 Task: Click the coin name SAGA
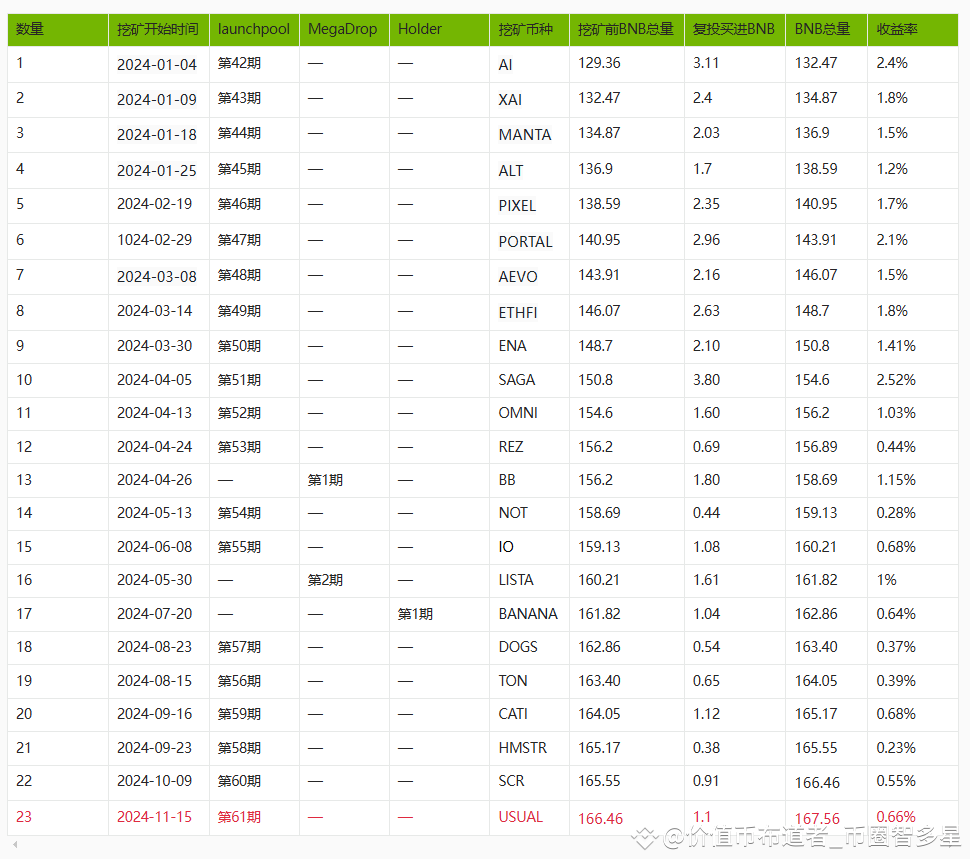click(x=517, y=380)
